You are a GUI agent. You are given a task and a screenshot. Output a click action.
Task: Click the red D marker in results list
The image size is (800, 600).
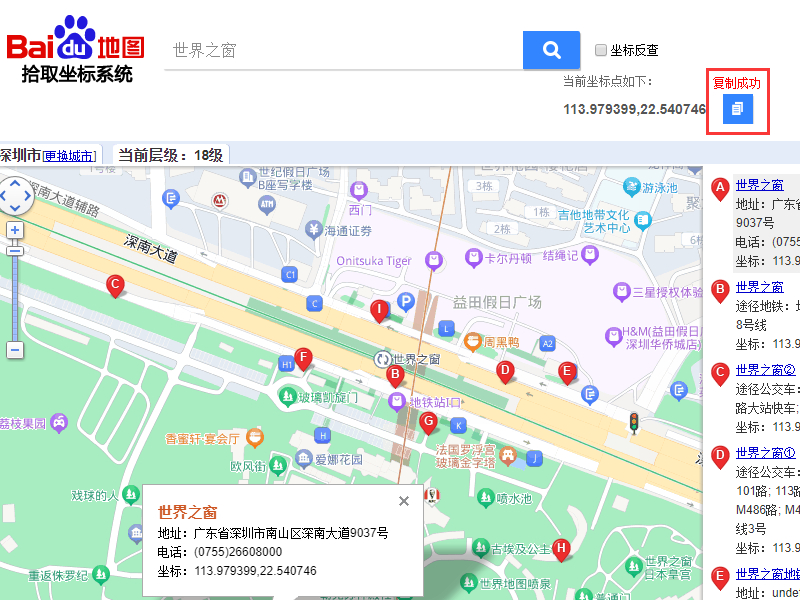(x=720, y=457)
